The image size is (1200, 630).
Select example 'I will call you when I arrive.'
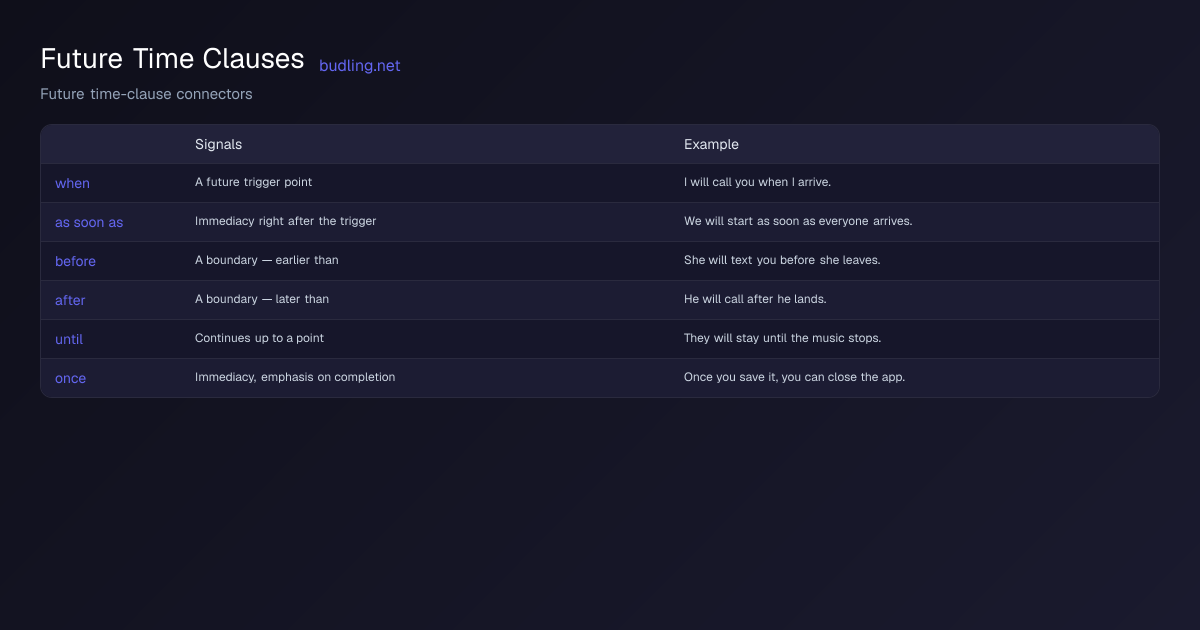(757, 182)
